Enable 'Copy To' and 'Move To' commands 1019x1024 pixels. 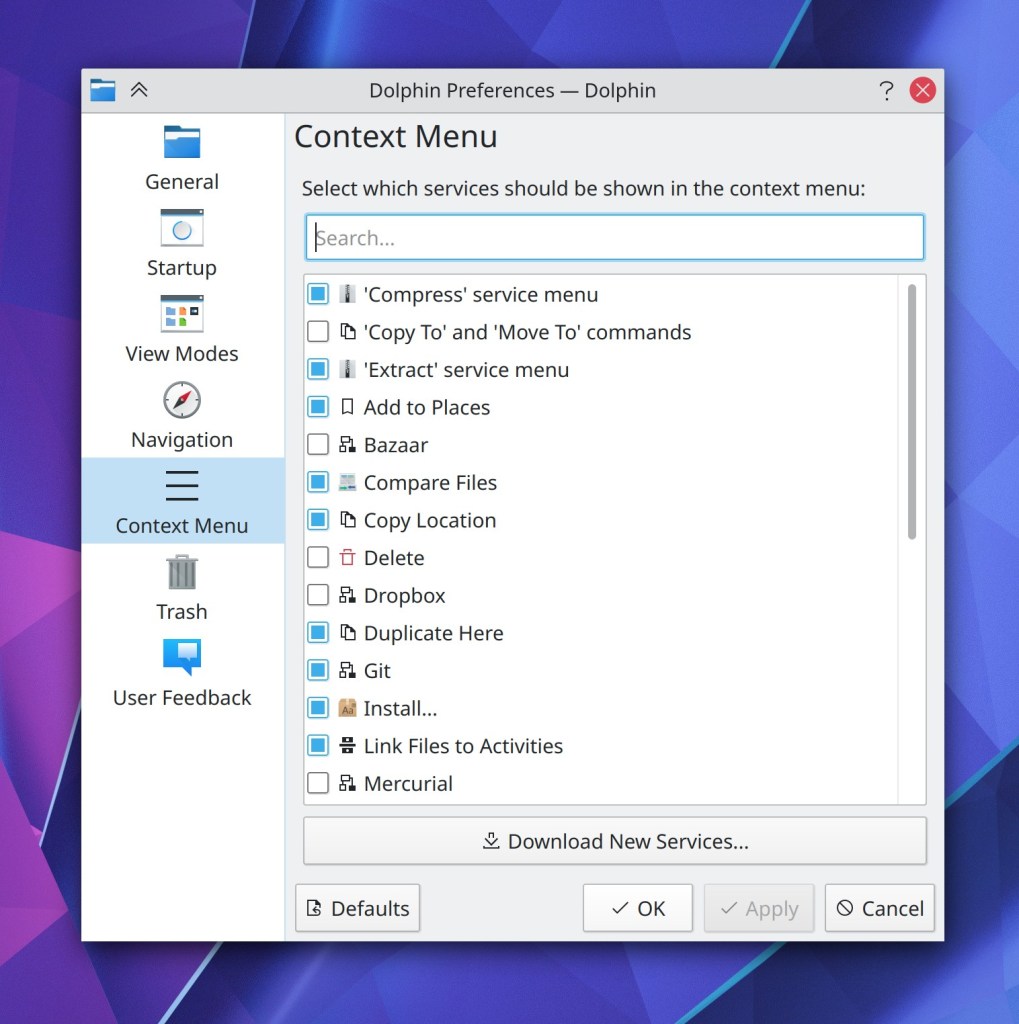tap(318, 332)
